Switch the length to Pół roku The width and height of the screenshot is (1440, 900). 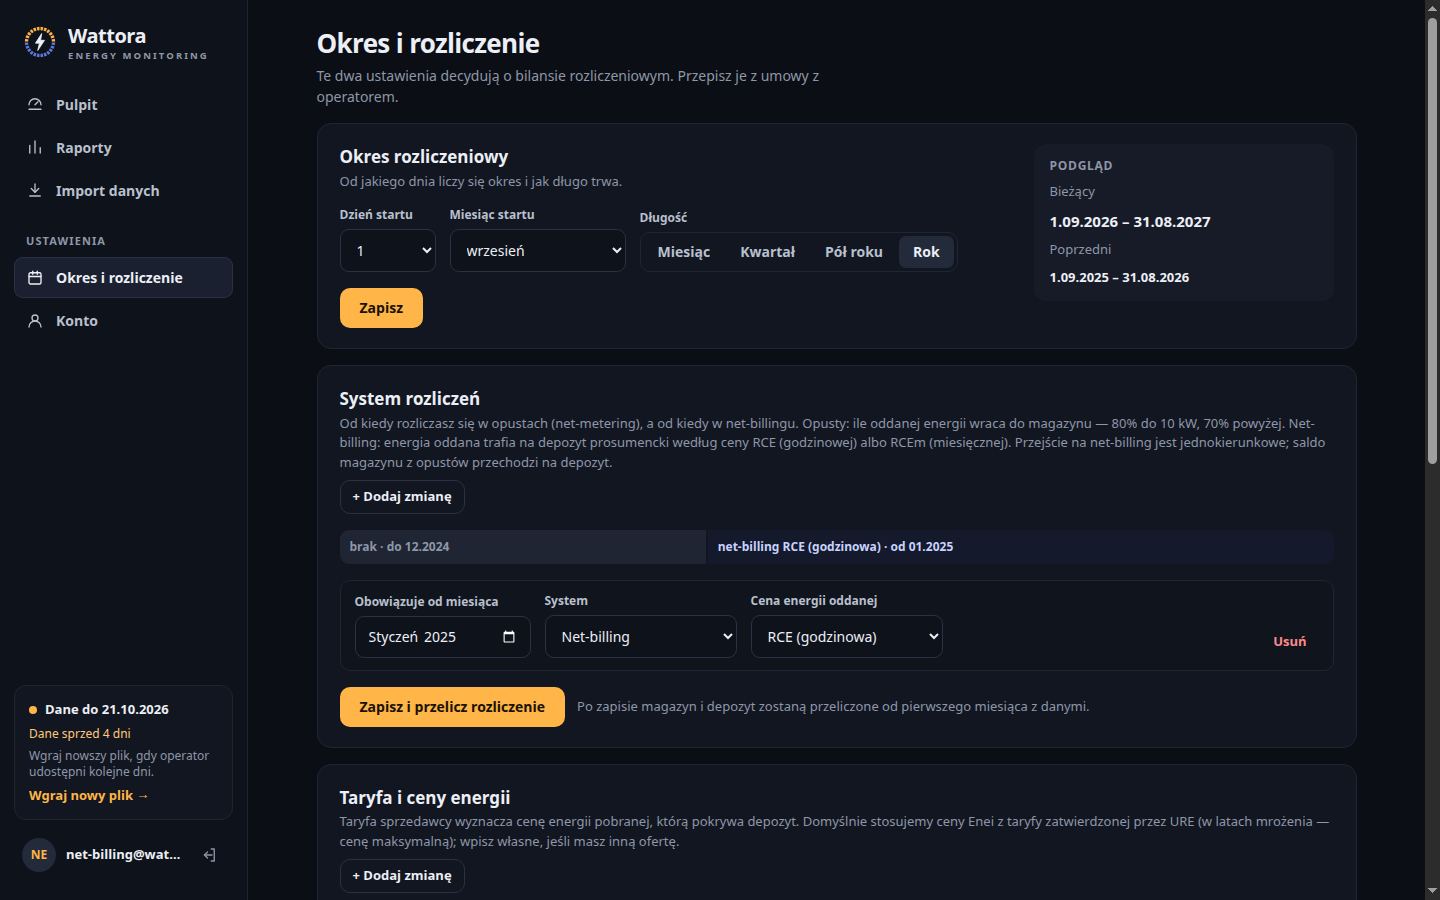pyautogui.click(x=854, y=252)
